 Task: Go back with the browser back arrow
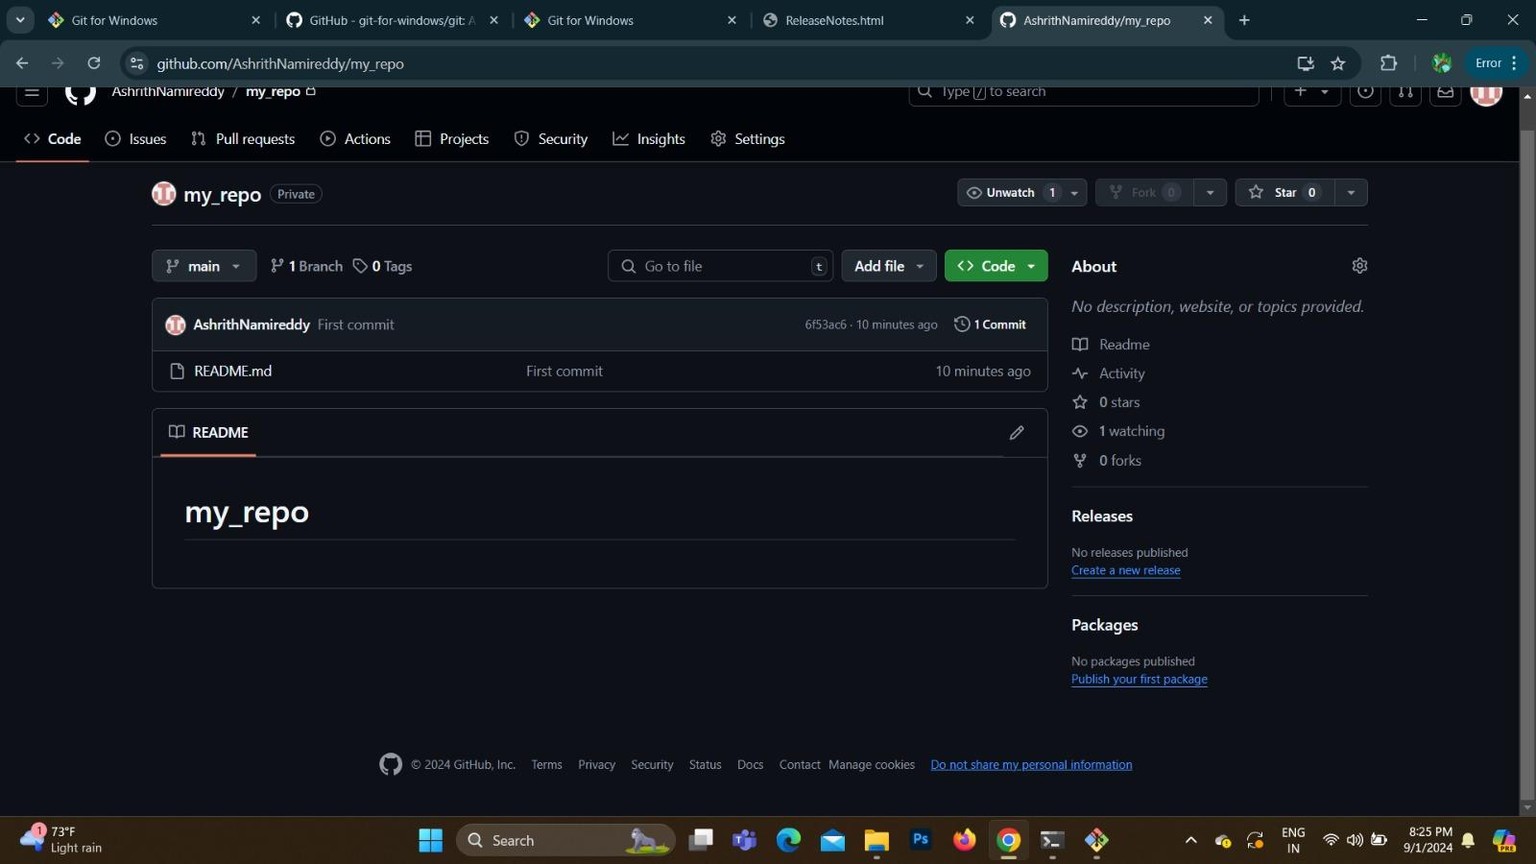(22, 63)
